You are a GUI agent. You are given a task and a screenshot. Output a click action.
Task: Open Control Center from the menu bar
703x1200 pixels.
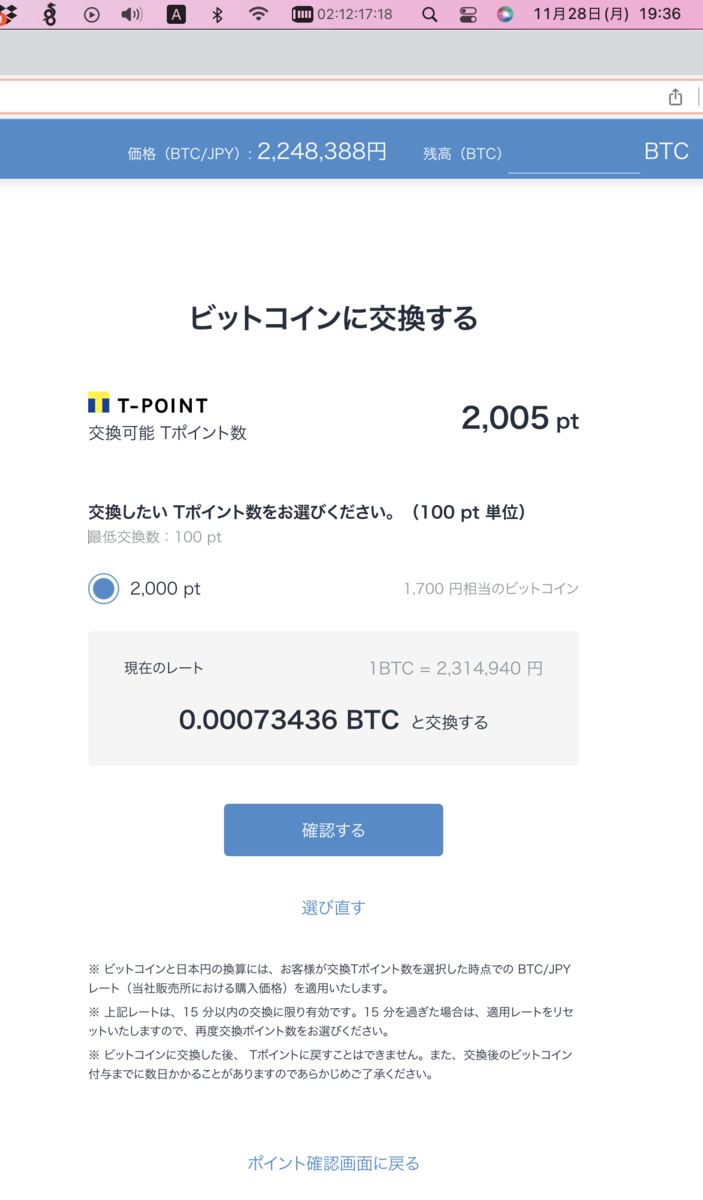click(x=467, y=16)
